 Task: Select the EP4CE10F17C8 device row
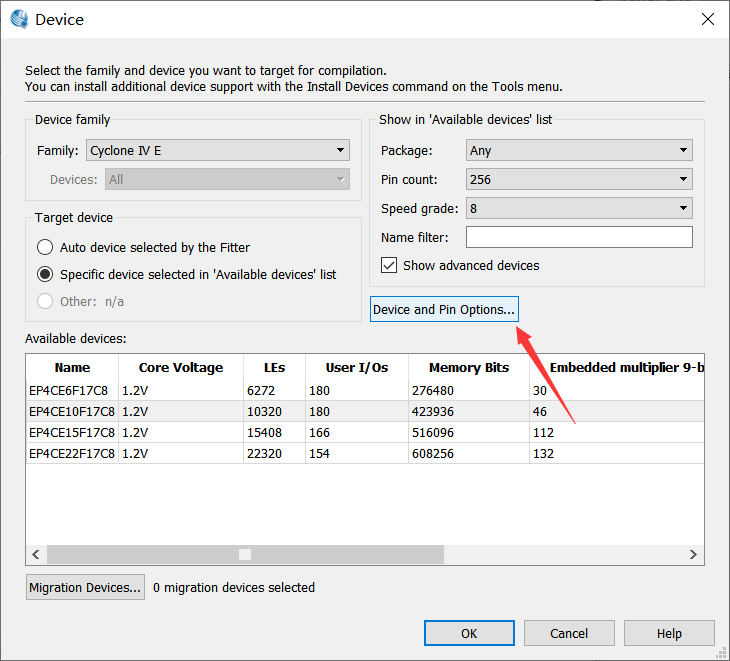click(x=71, y=411)
